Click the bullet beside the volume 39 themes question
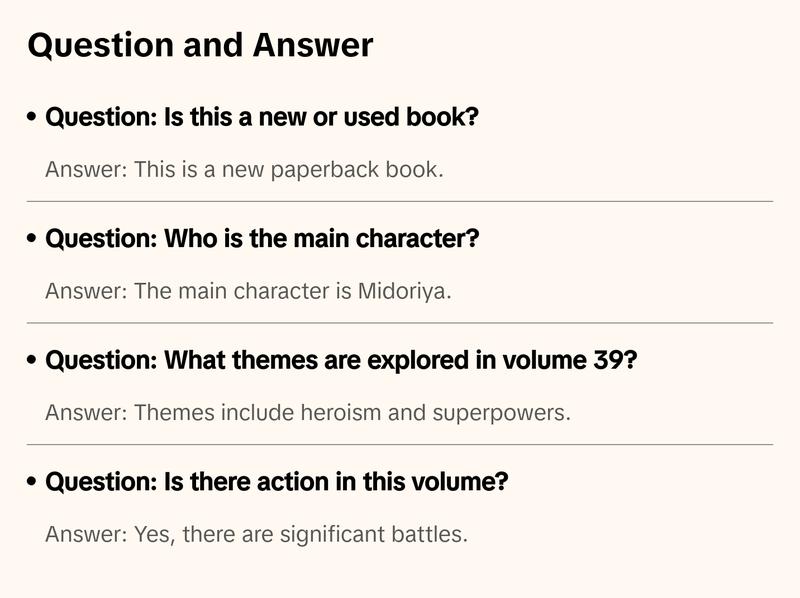This screenshot has height=598, width=800. pyautogui.click(x=33, y=361)
